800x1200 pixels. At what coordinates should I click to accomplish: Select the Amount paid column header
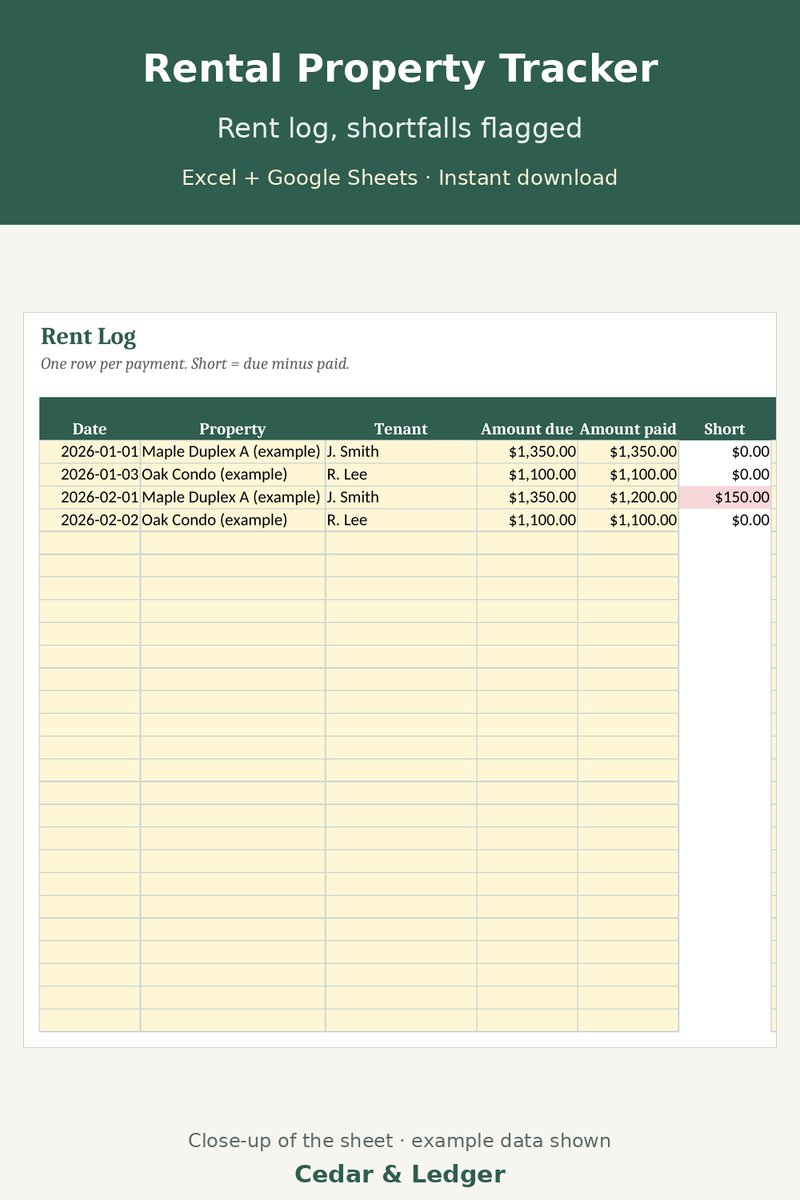point(628,429)
